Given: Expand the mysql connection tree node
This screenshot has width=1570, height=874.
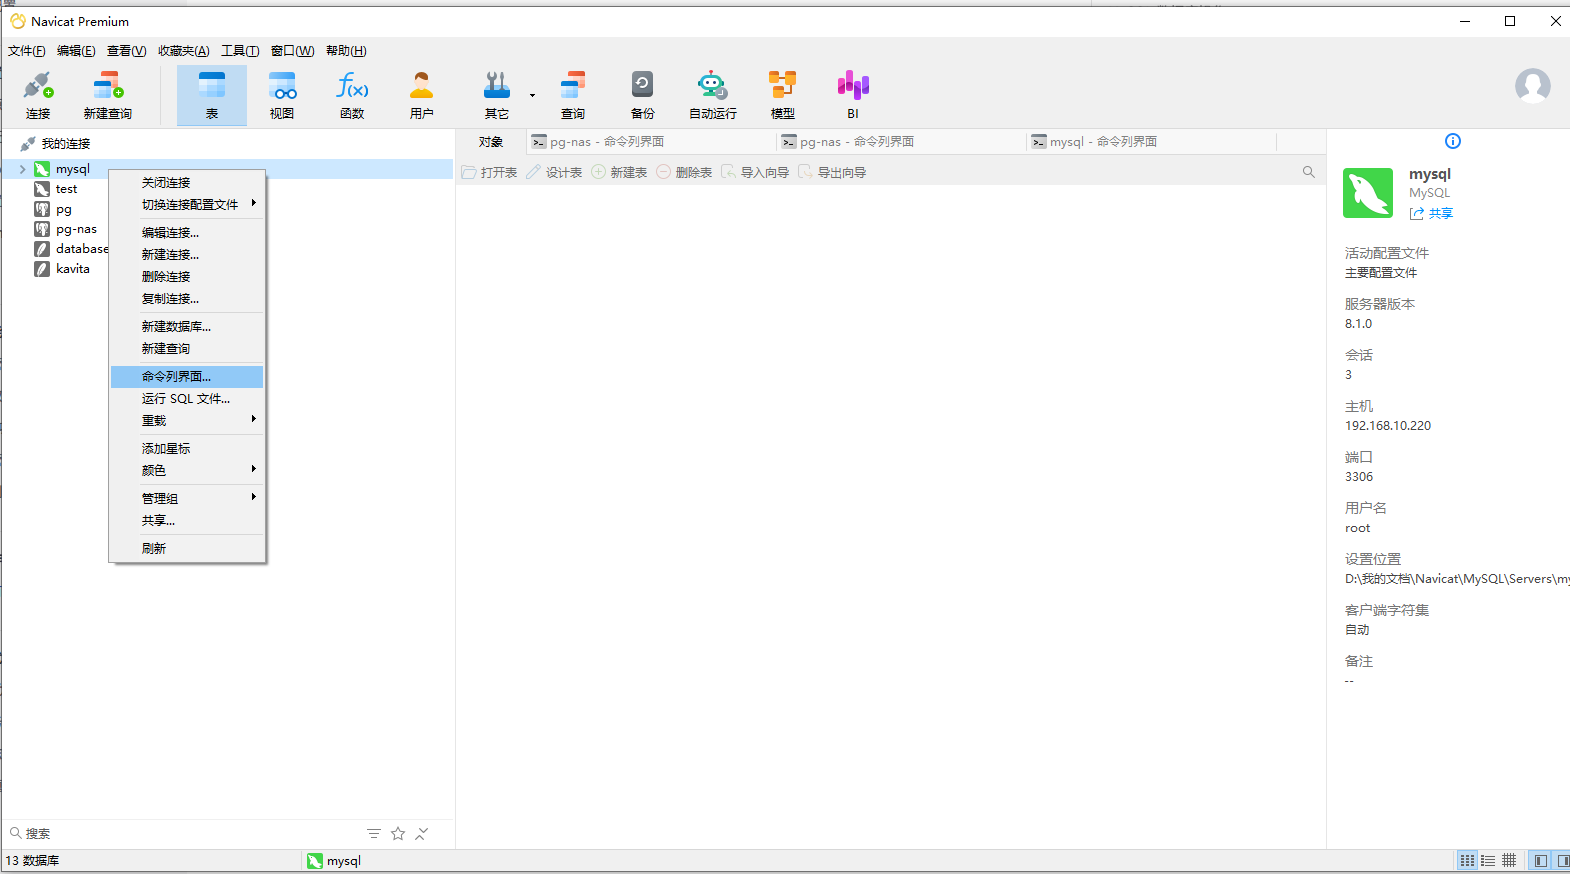Looking at the screenshot, I should (22, 169).
